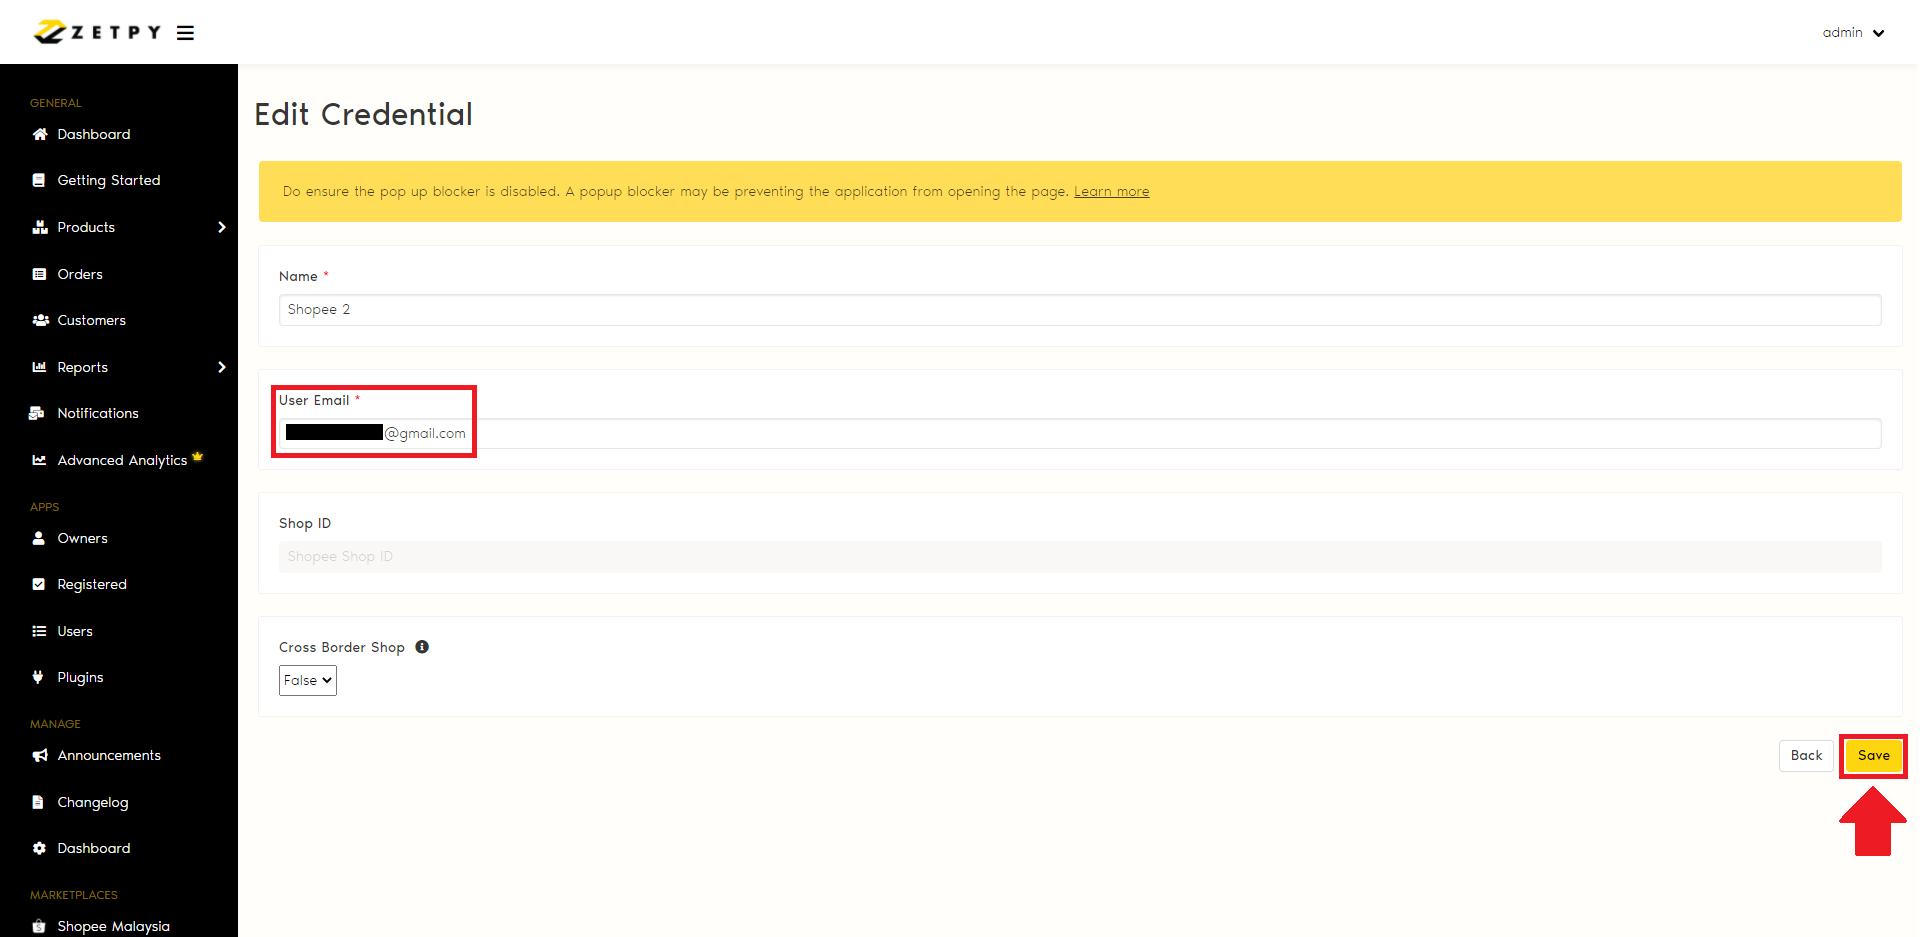Open the Orders page
This screenshot has height=937, width=1920.
click(80, 274)
